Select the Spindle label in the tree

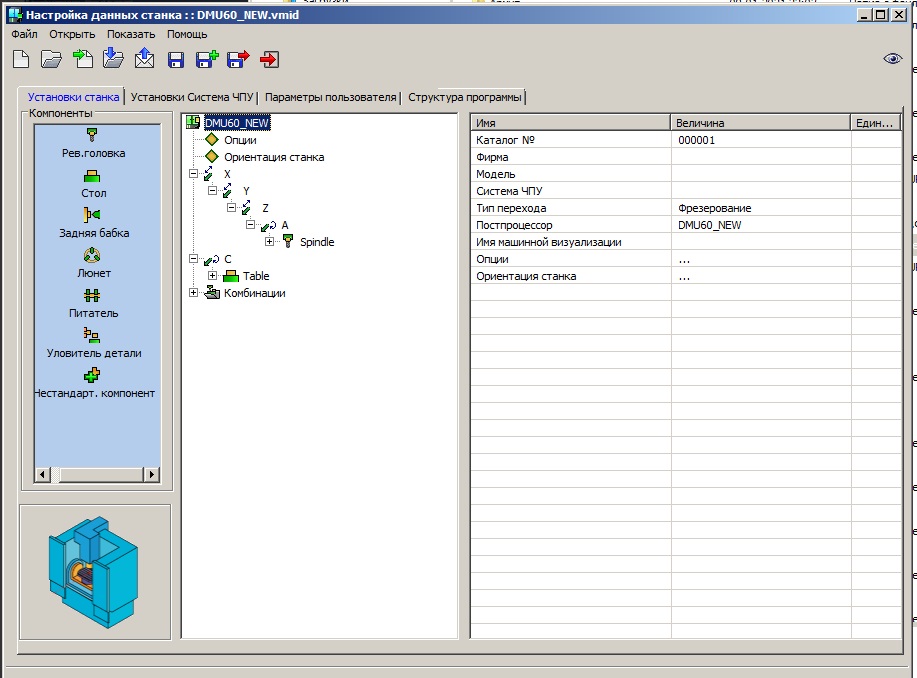[317, 242]
